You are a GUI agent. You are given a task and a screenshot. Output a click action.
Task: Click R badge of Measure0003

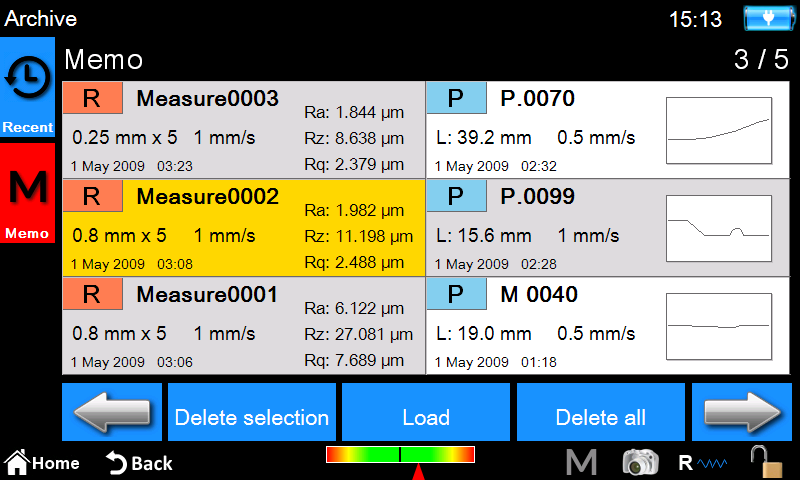93,98
